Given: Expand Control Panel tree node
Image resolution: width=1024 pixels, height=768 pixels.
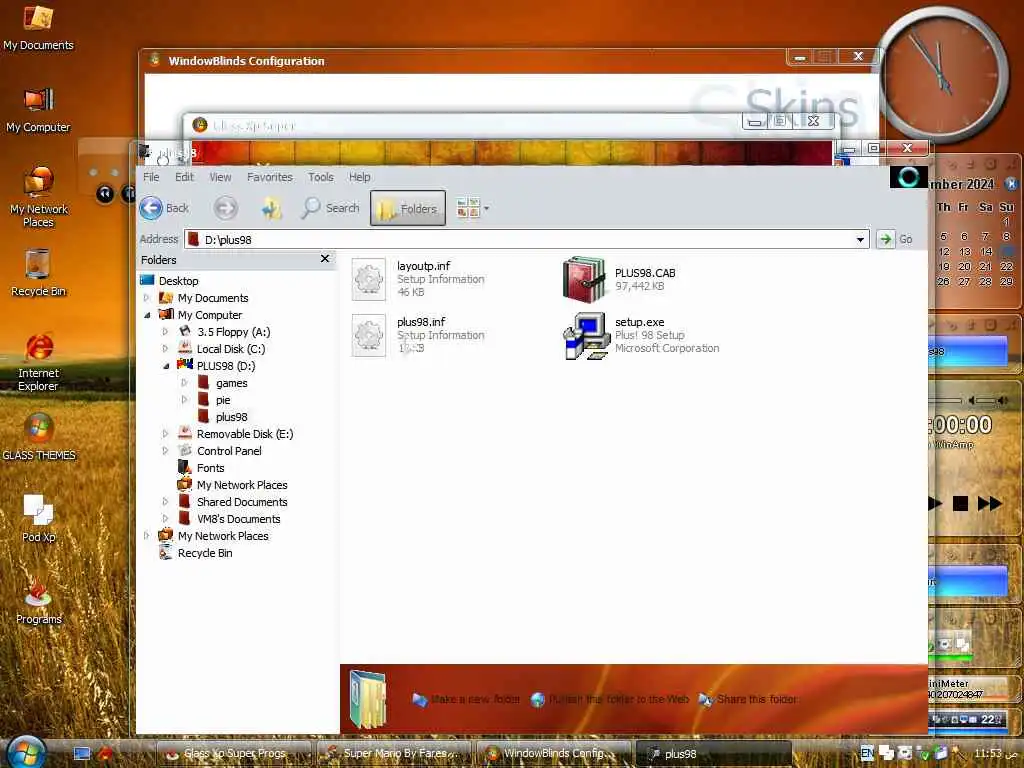Looking at the screenshot, I should (165, 451).
